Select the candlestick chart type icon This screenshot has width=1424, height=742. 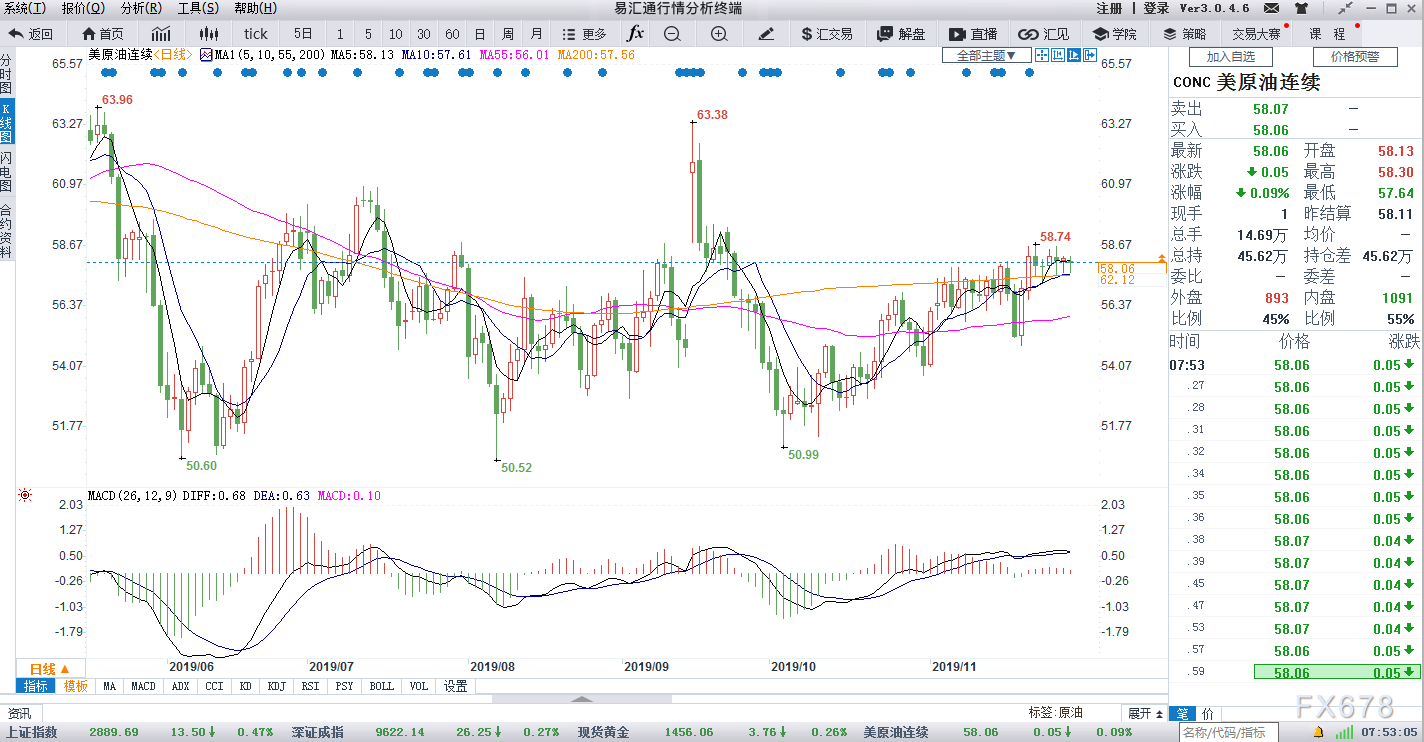[207, 33]
